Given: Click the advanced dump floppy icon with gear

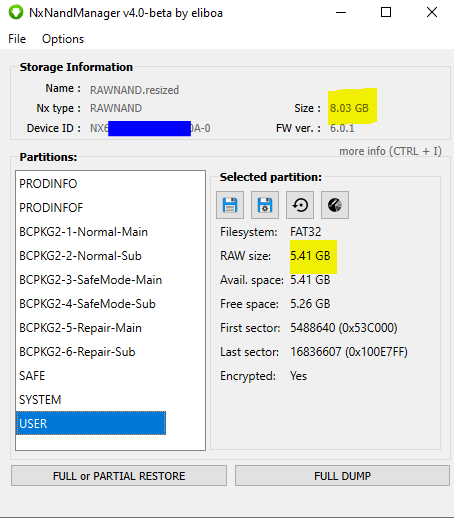Looking at the screenshot, I should 265,205.
